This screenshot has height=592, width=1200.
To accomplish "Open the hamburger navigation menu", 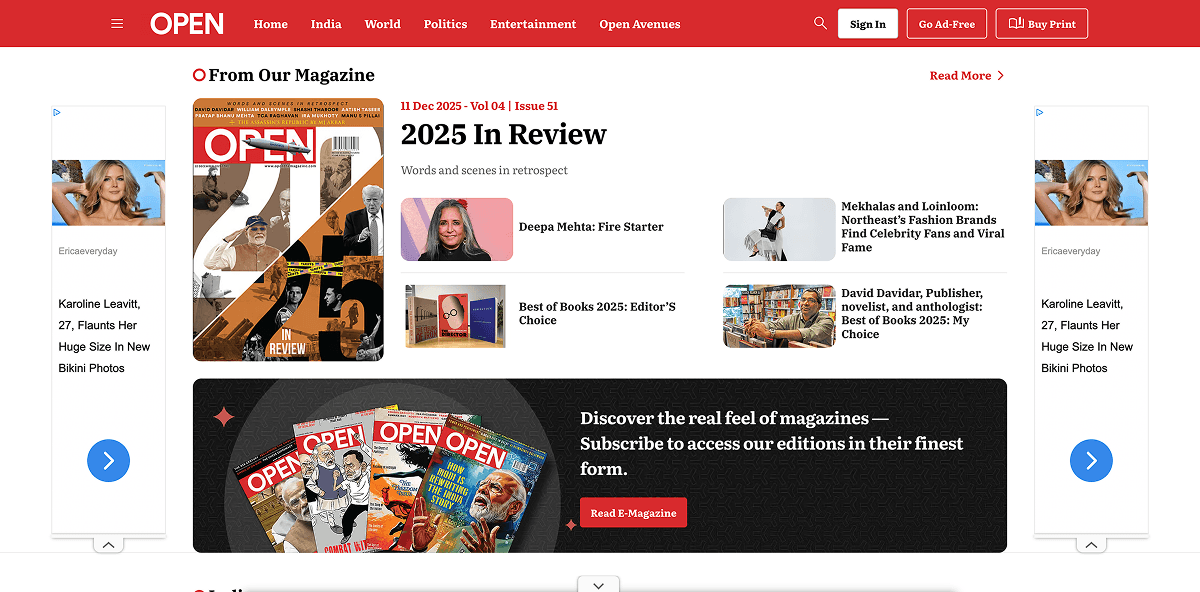I will tap(117, 23).
